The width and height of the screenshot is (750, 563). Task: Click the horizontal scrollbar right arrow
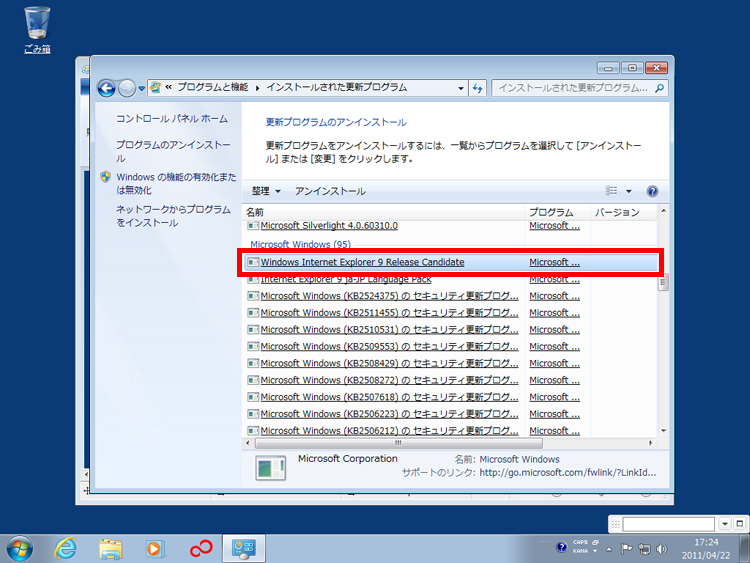[x=651, y=443]
